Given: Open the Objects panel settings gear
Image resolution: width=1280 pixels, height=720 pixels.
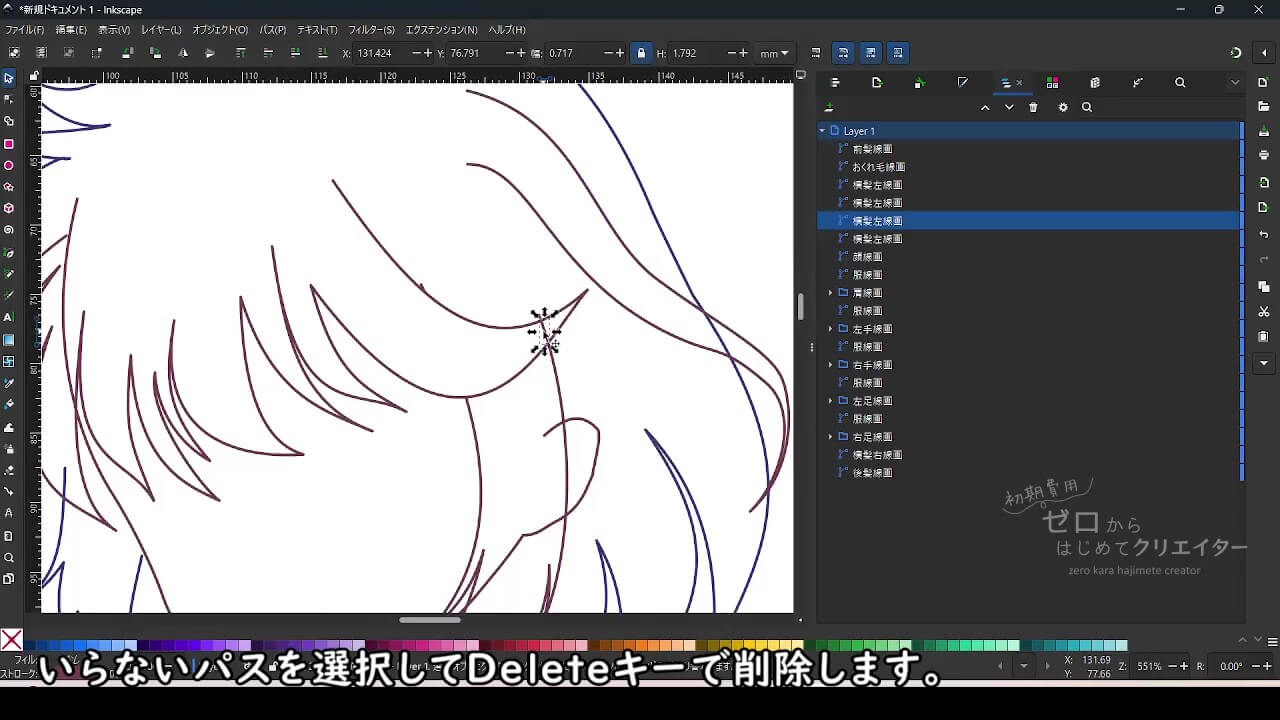Looking at the screenshot, I should [1063, 107].
